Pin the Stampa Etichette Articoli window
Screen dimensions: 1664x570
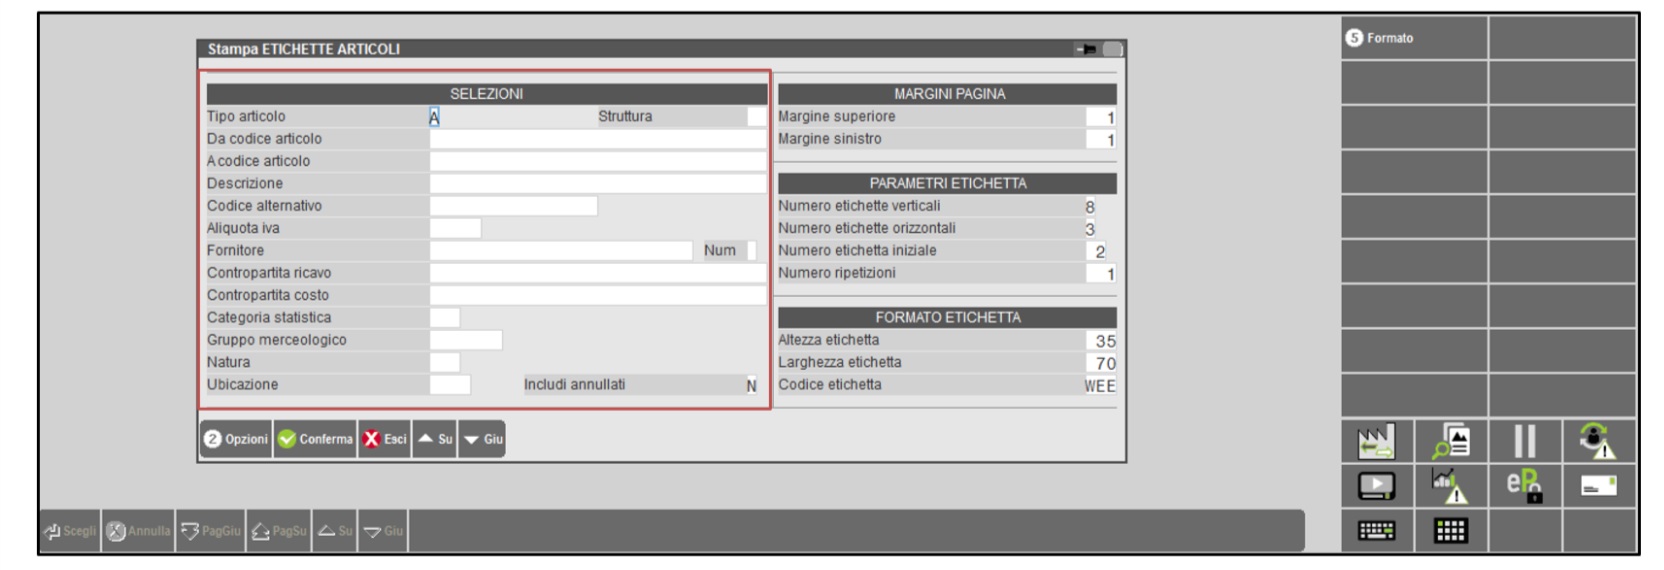coord(1086,49)
